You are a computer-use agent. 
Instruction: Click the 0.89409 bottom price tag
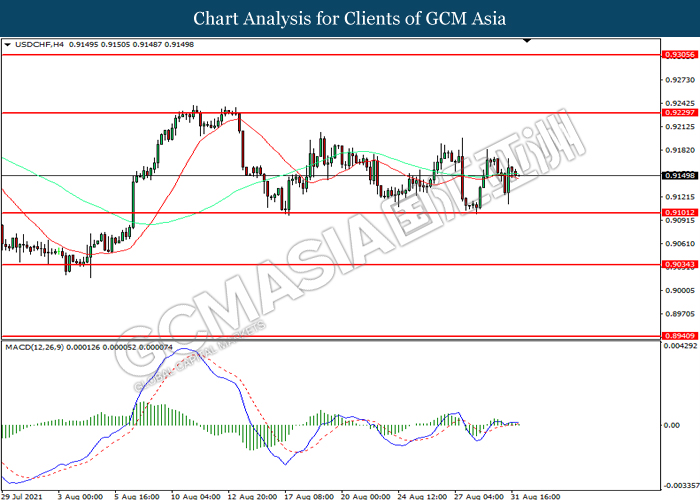pyautogui.click(x=676, y=337)
